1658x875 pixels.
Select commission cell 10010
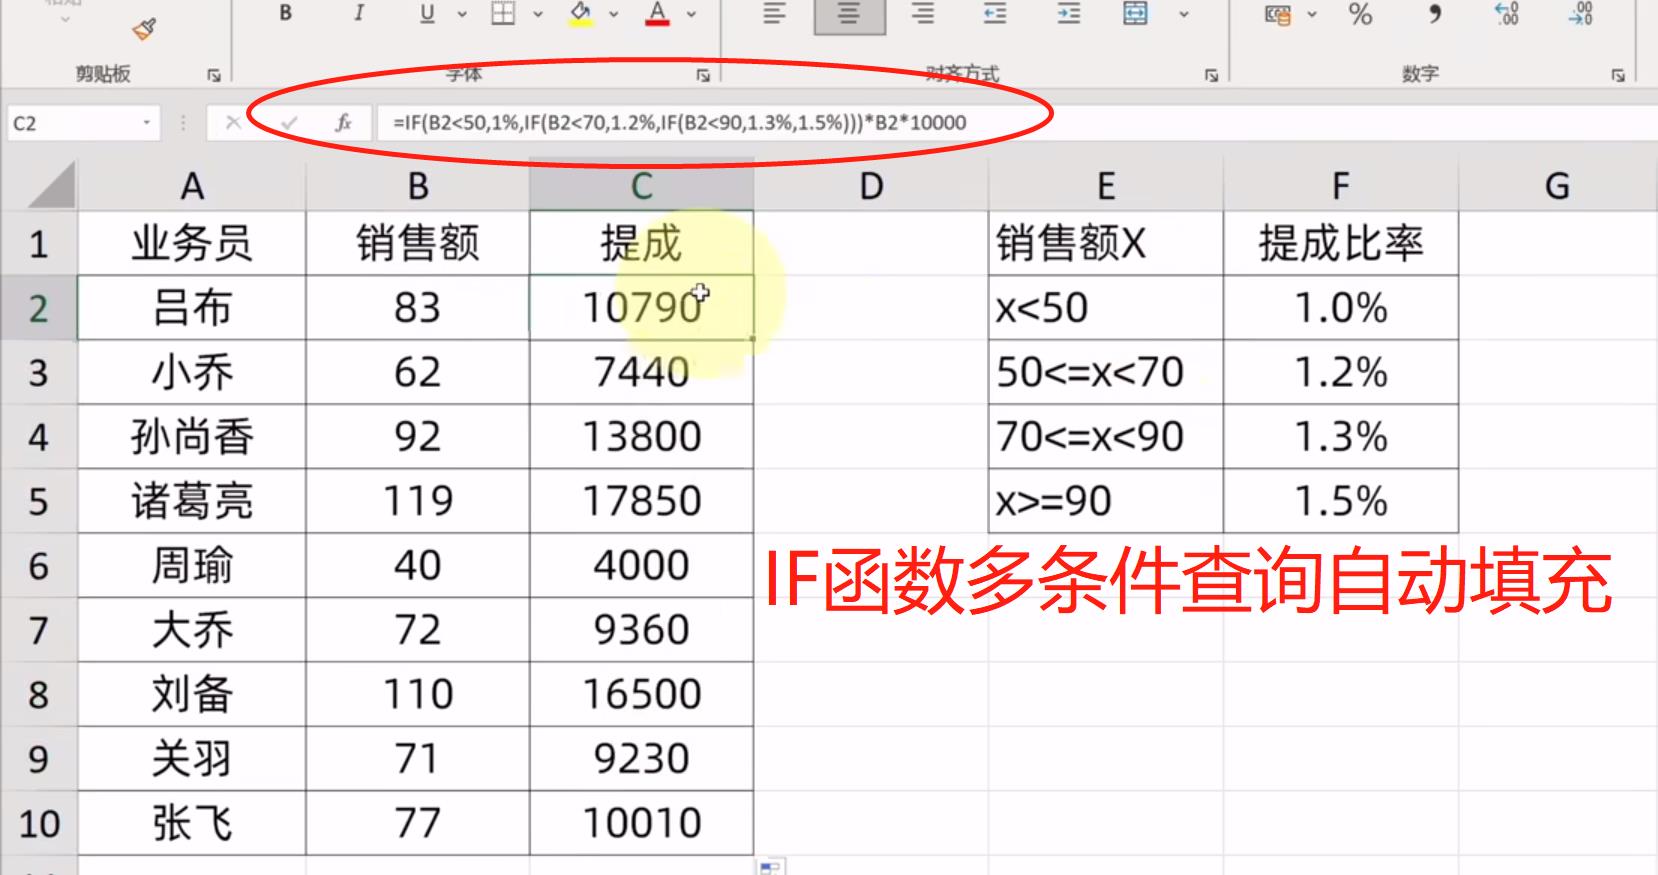coord(642,823)
